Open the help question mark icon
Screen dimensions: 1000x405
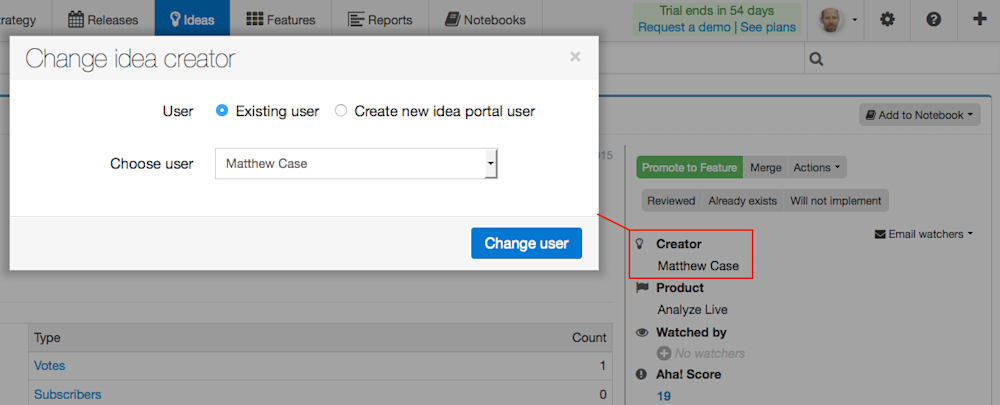(x=934, y=20)
